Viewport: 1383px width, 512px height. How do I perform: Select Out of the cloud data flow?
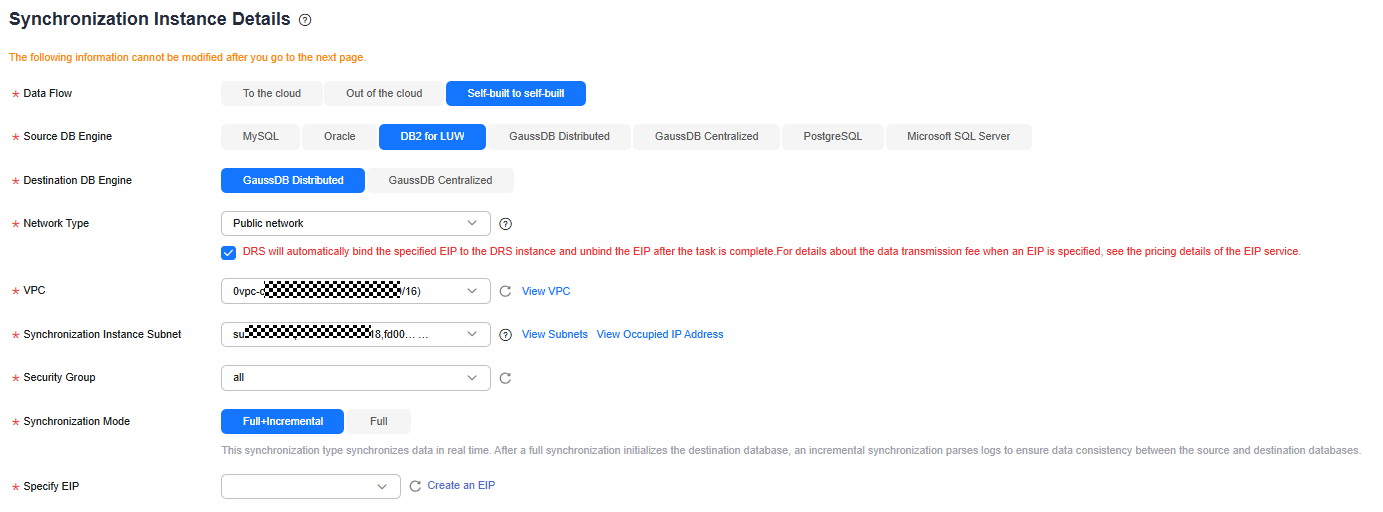click(x=384, y=93)
